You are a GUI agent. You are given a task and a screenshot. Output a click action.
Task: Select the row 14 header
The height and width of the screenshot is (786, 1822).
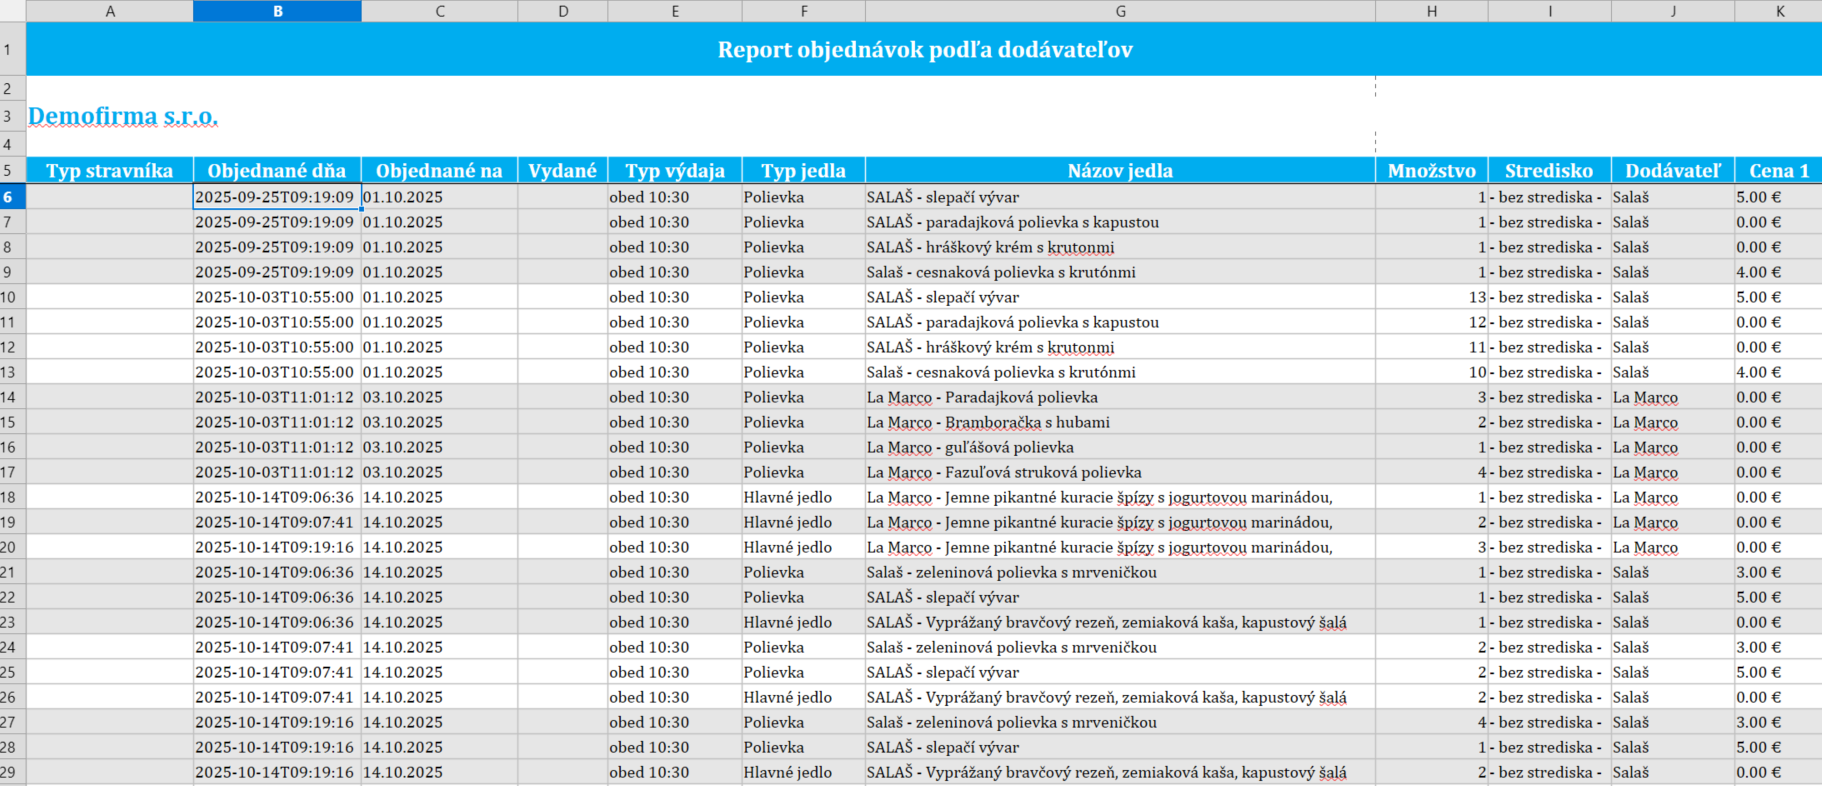click(x=12, y=397)
